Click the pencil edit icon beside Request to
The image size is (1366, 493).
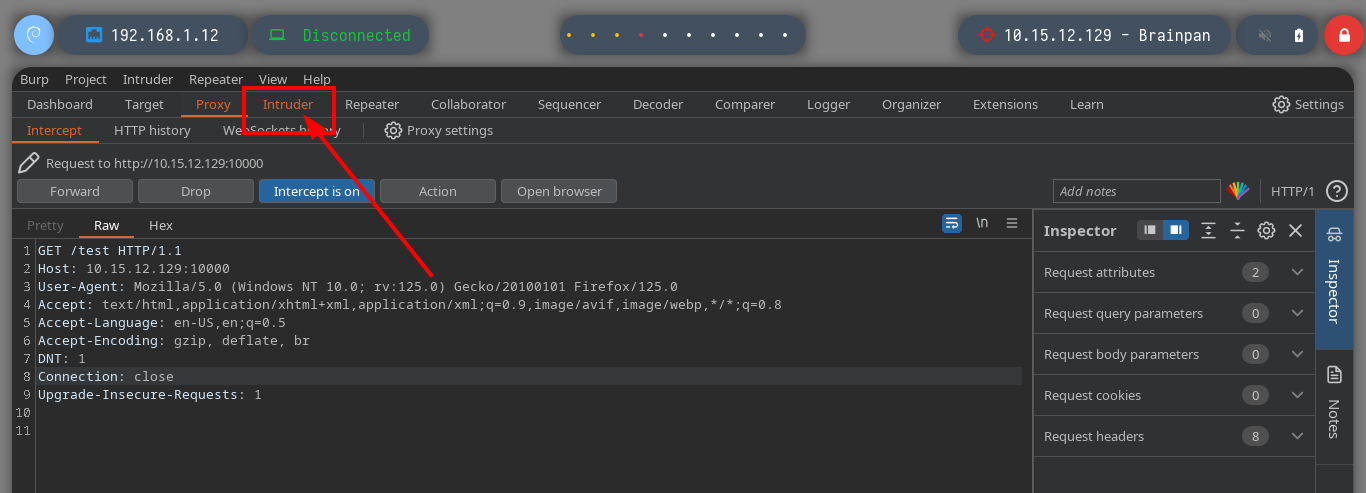pyautogui.click(x=29, y=163)
